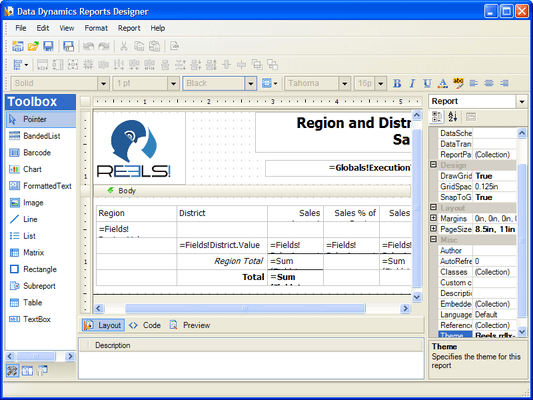Select the FormattedText toolbox item

point(41,186)
